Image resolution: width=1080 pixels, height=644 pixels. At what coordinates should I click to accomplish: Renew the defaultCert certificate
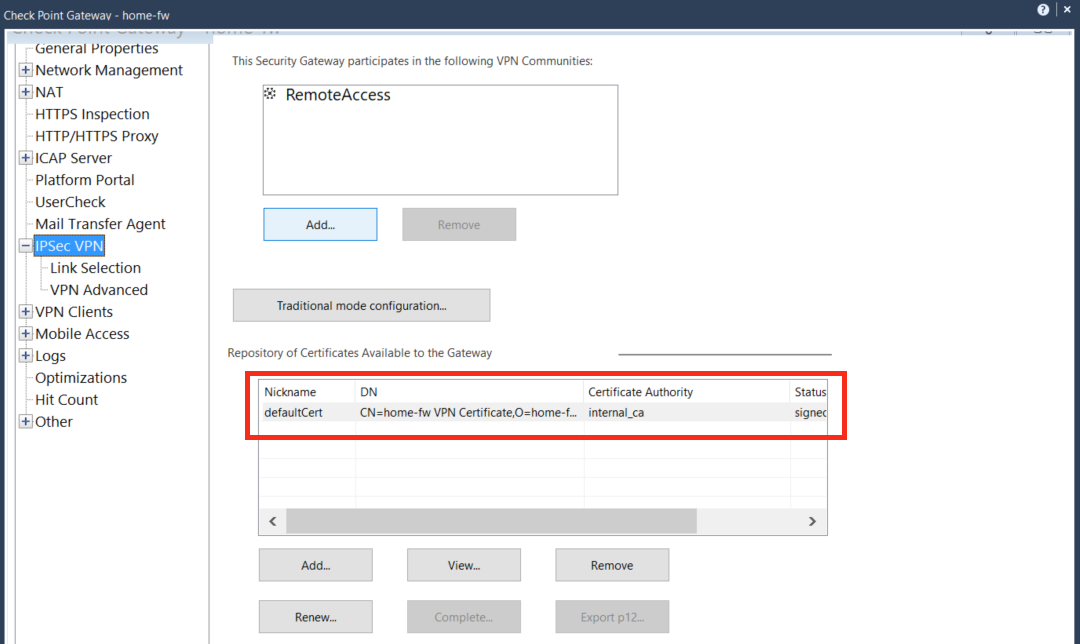coord(315,616)
